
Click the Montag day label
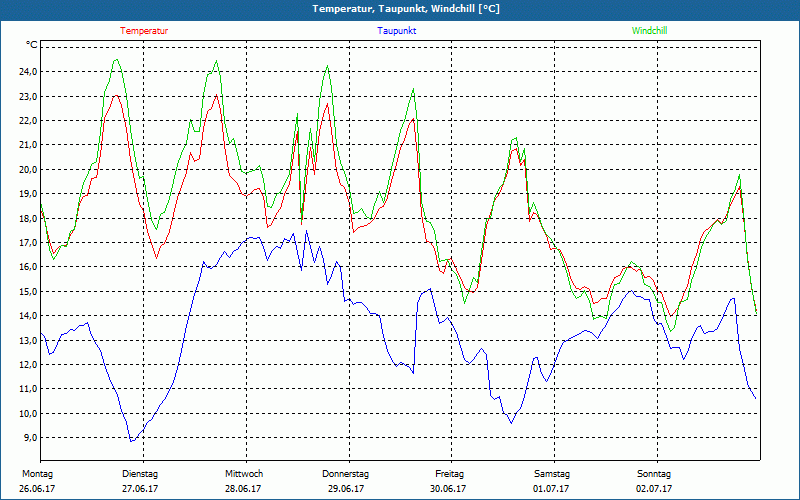point(37,474)
